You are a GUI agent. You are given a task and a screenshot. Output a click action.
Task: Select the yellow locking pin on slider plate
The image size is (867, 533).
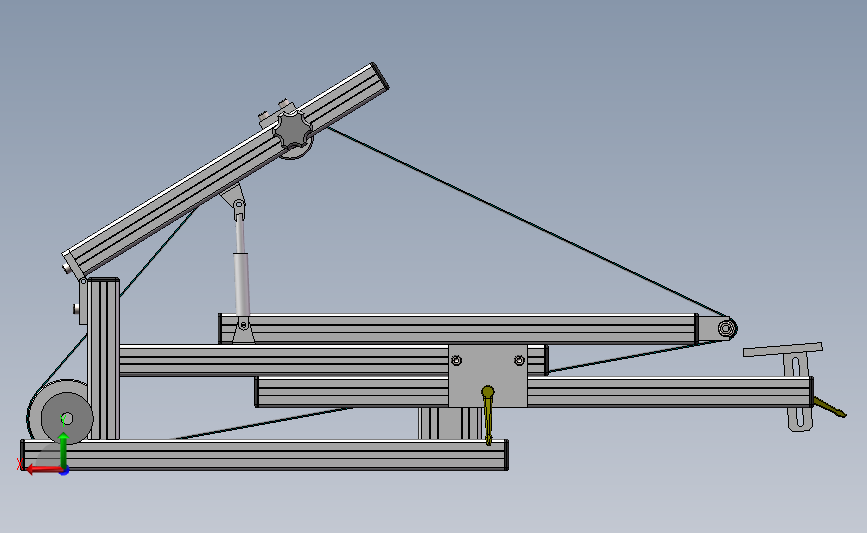click(488, 415)
